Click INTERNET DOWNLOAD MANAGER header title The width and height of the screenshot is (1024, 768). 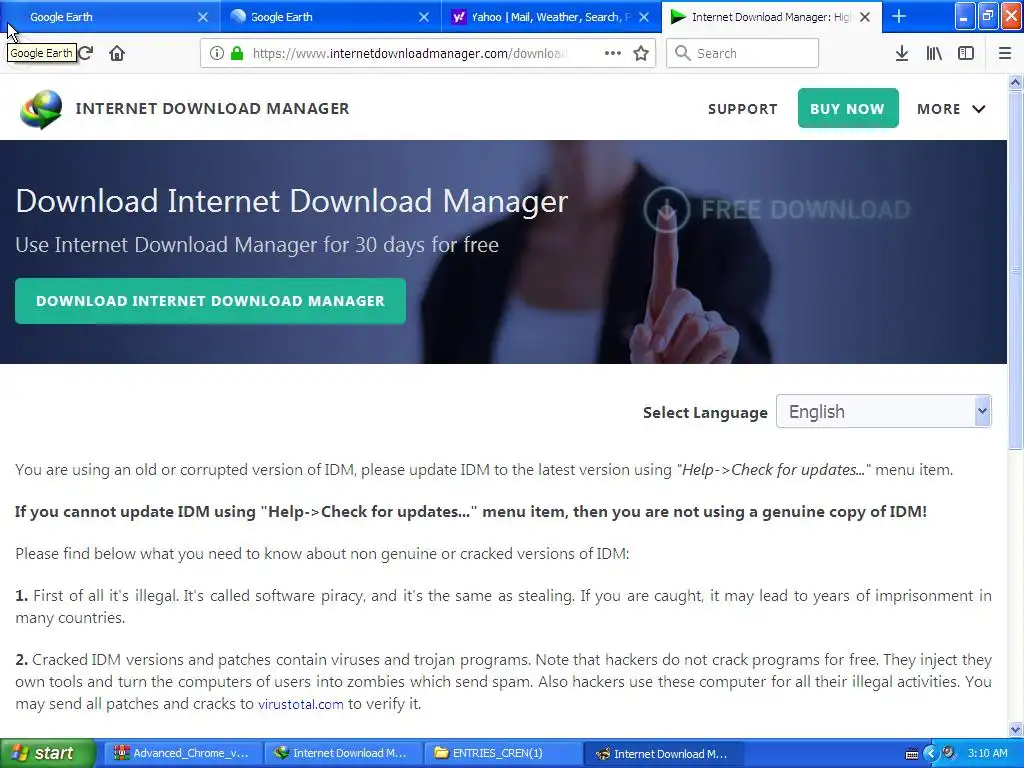coord(212,108)
